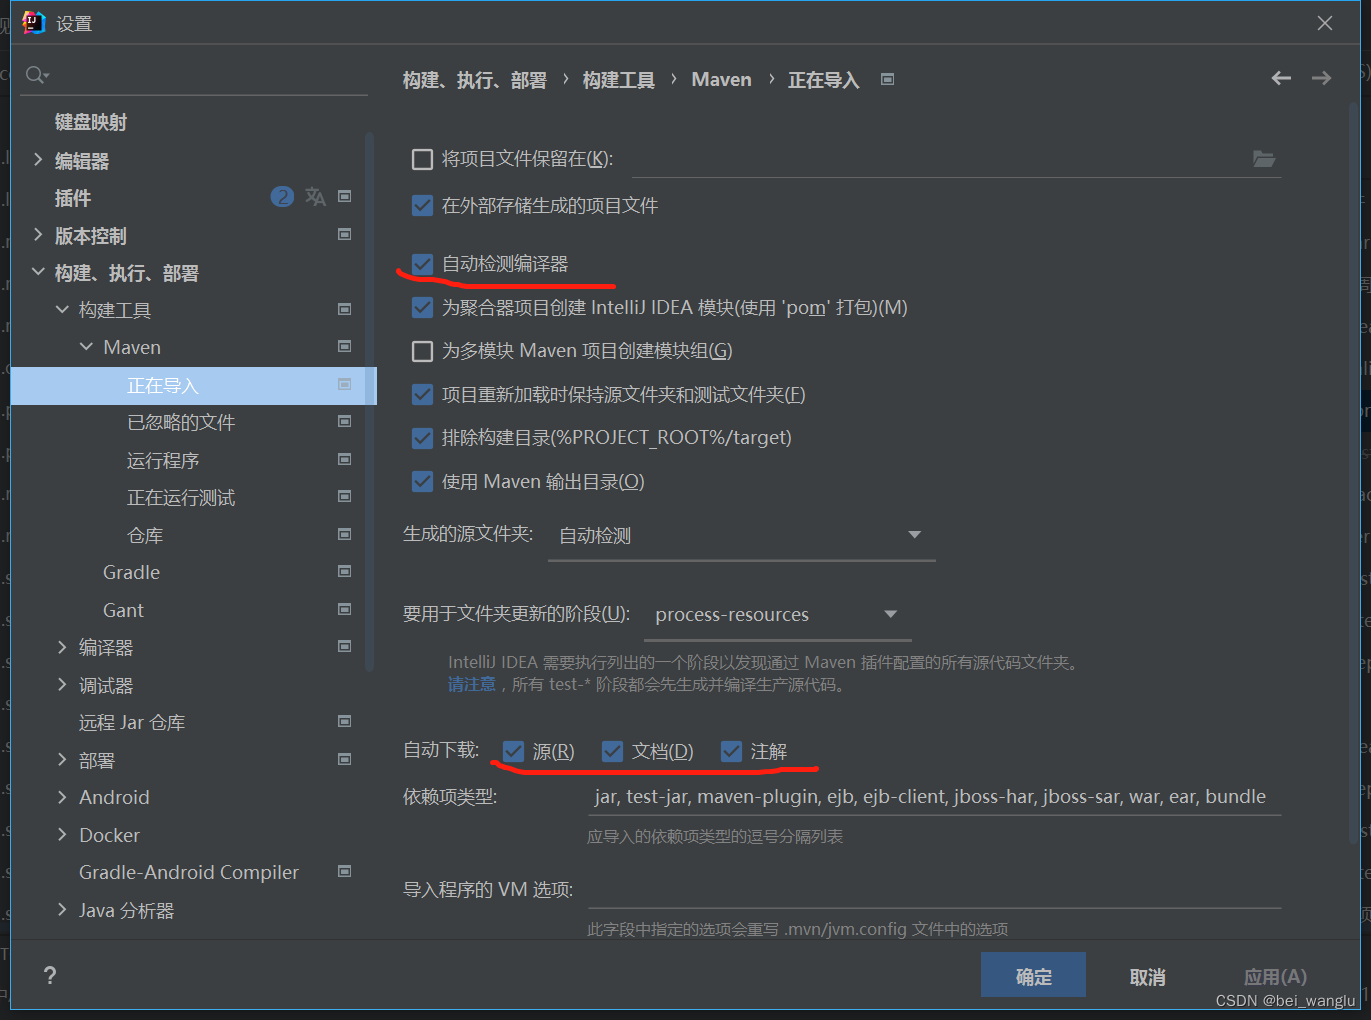This screenshot has height=1020, width=1371.
Task: Click the project icon on the 版本控制 row
Action: [x=345, y=235]
